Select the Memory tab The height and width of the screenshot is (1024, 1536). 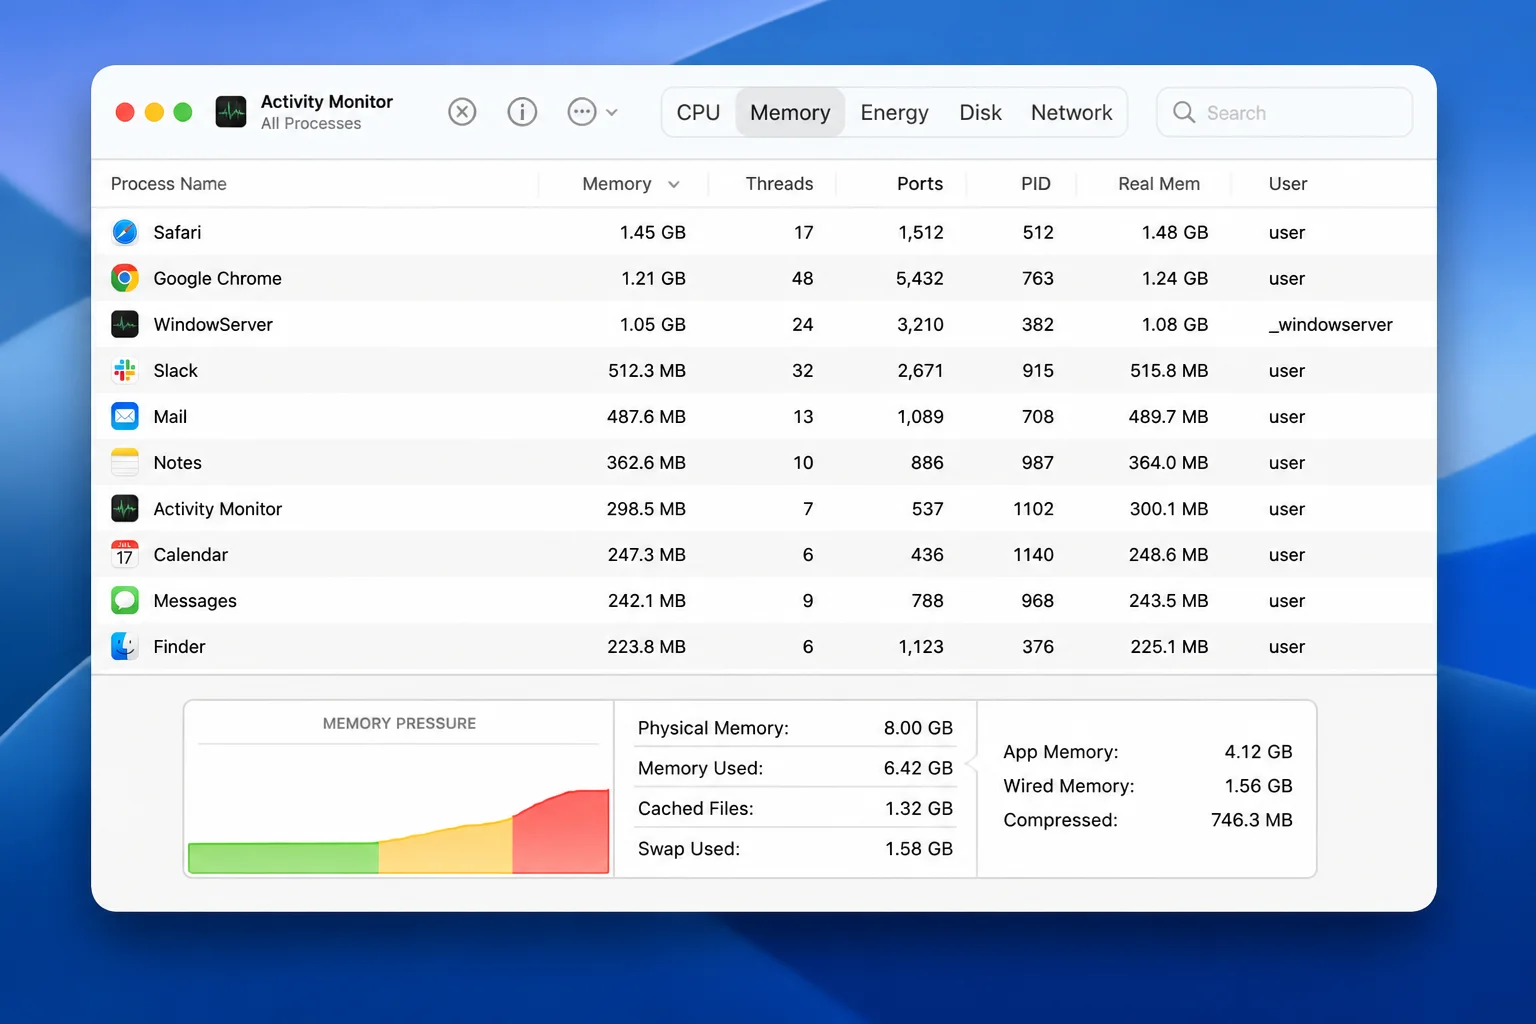[790, 112]
